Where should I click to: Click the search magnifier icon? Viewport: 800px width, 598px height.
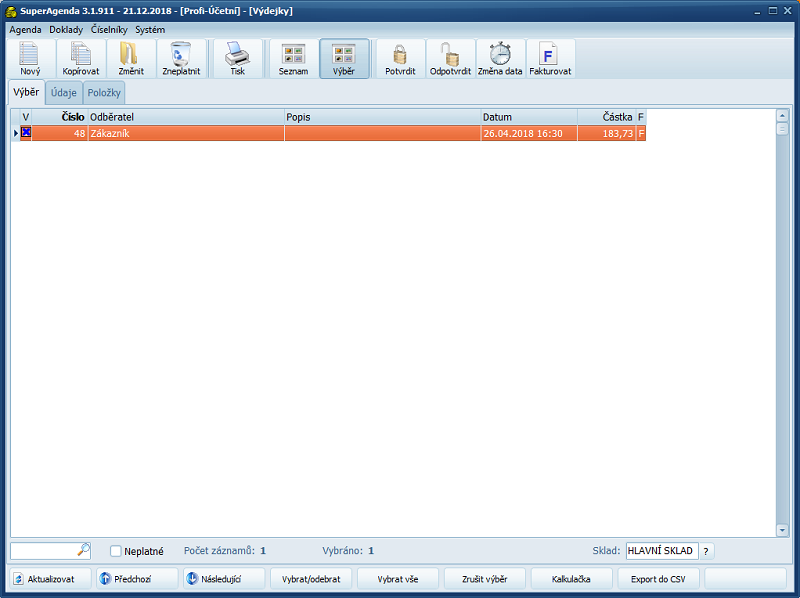84,550
